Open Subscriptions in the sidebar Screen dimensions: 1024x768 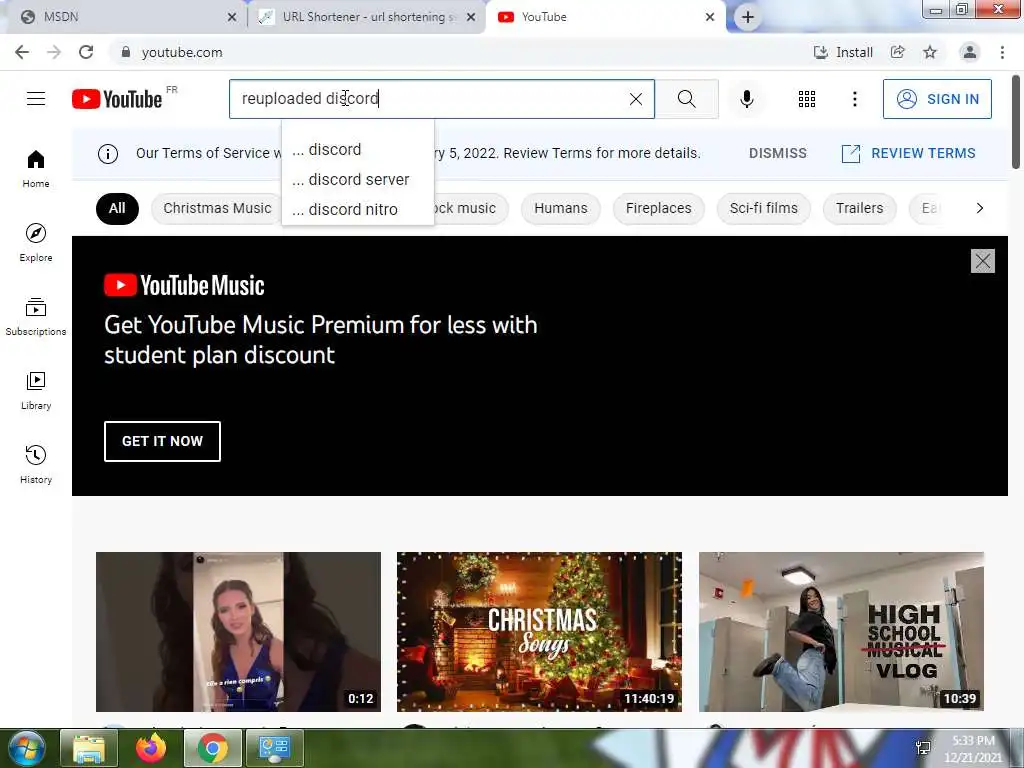[x=36, y=316]
